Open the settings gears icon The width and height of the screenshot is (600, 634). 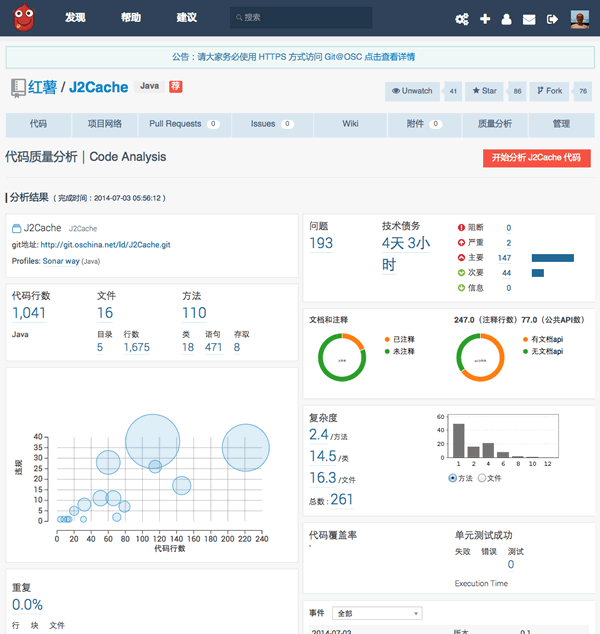(x=462, y=19)
